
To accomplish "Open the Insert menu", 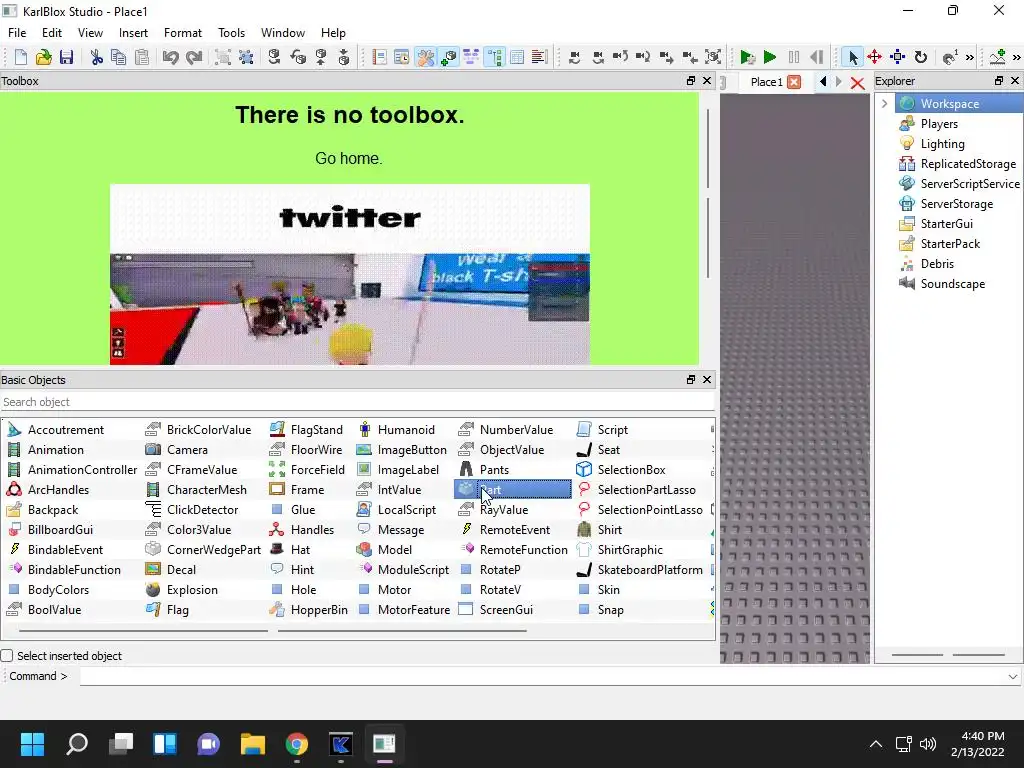I will 133,33.
